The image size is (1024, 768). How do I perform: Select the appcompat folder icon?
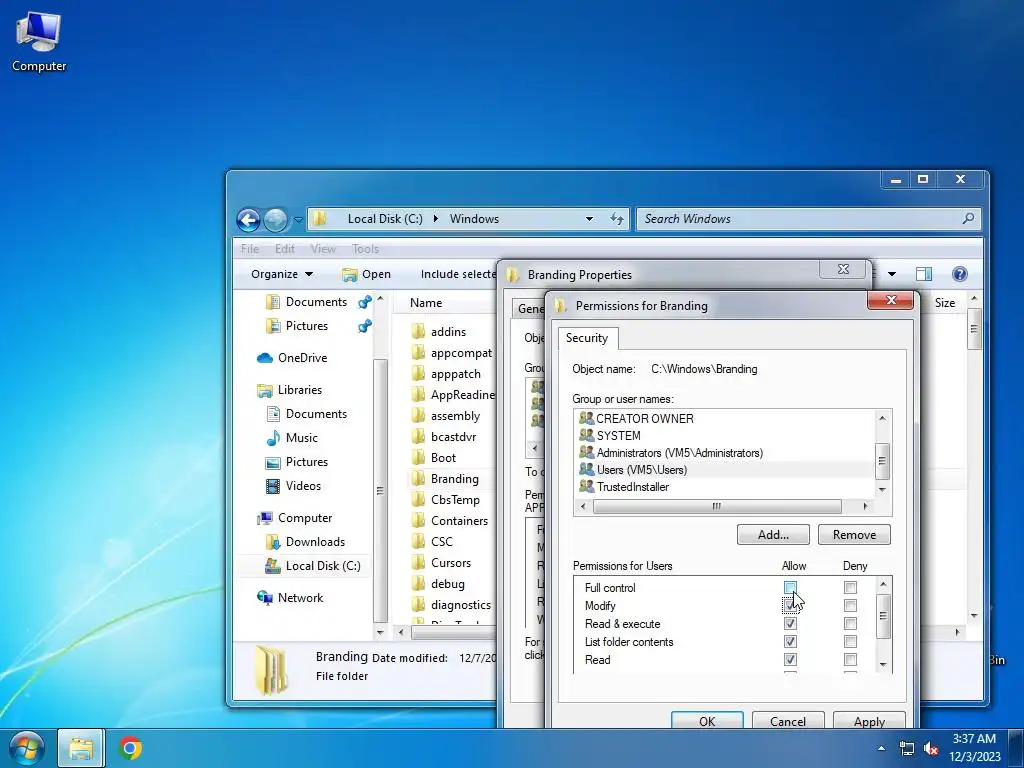tap(419, 353)
